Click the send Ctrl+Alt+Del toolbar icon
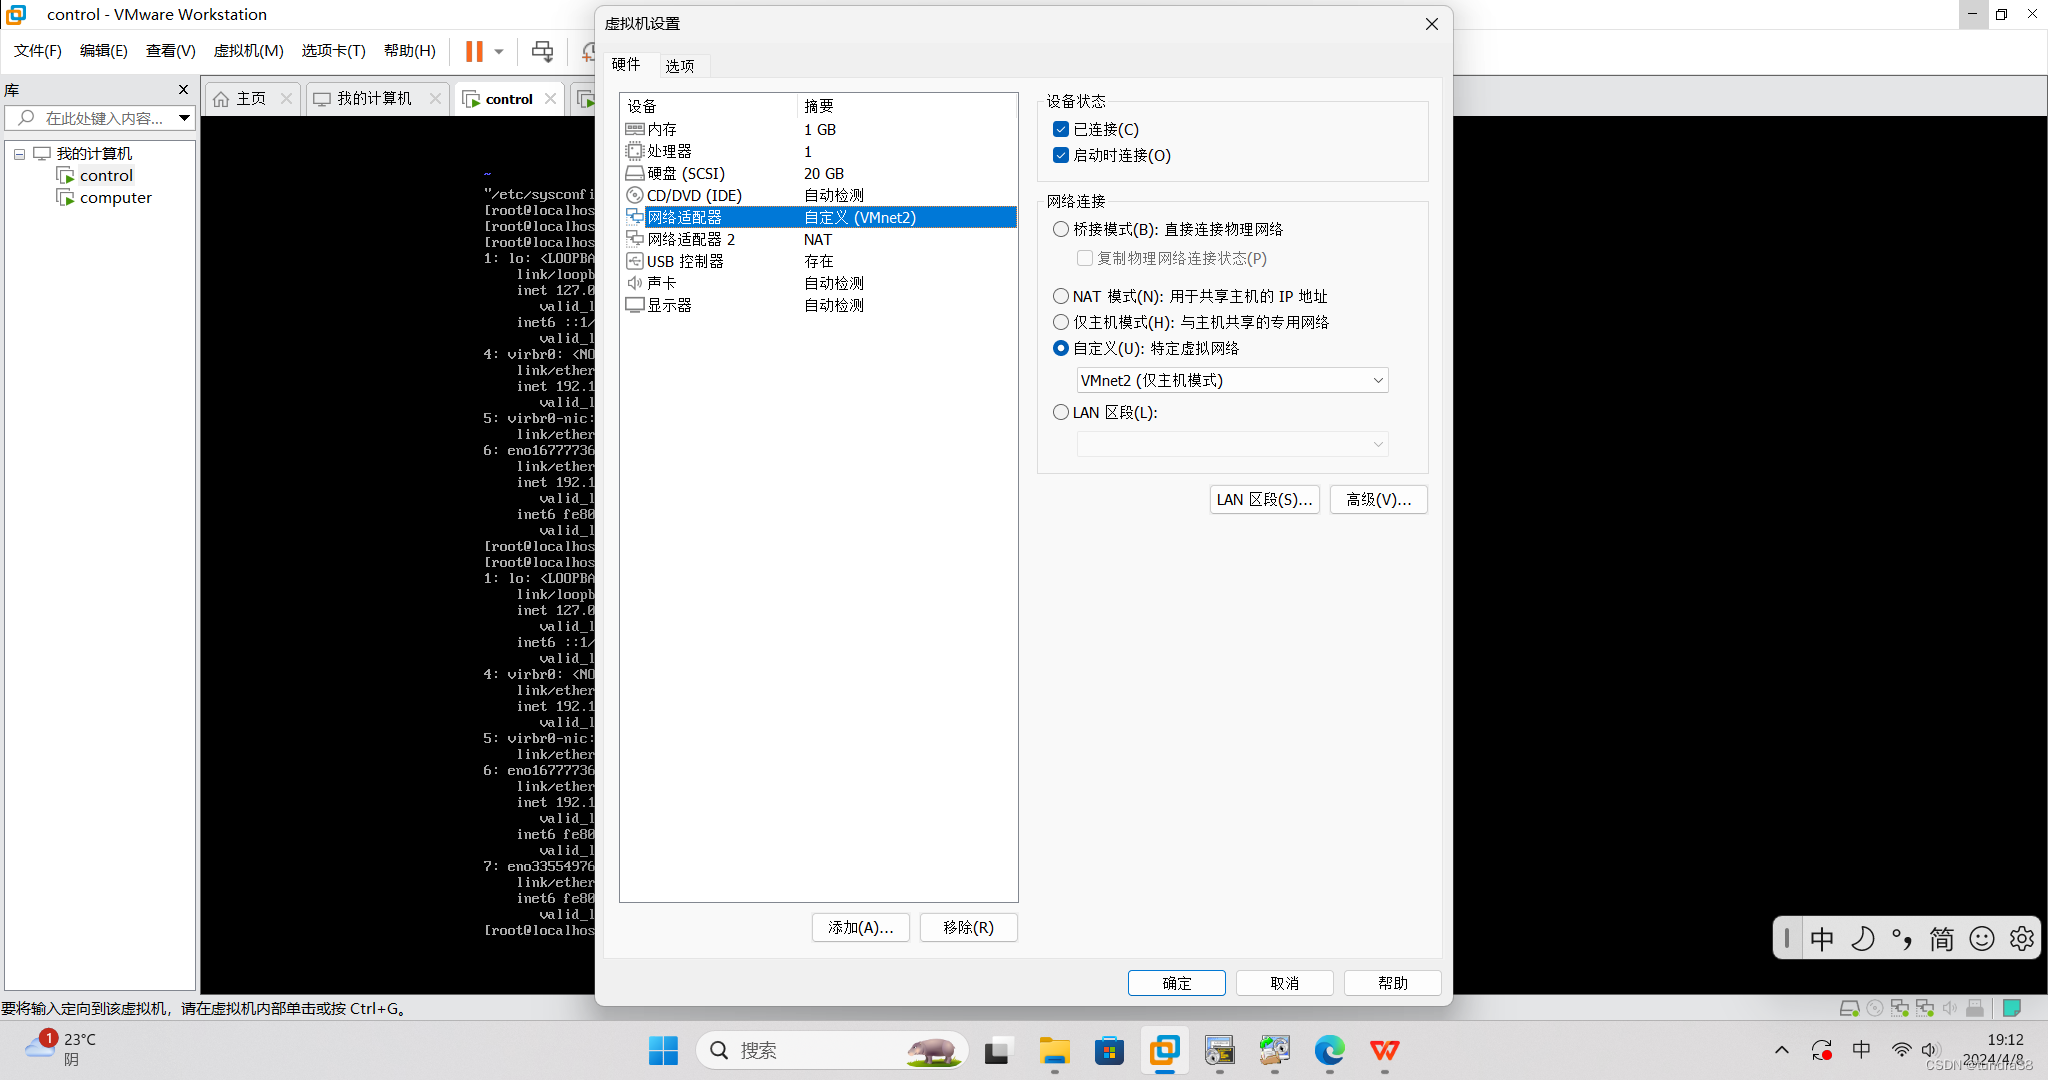Screen dimensions: 2048x1080 [x=542, y=51]
